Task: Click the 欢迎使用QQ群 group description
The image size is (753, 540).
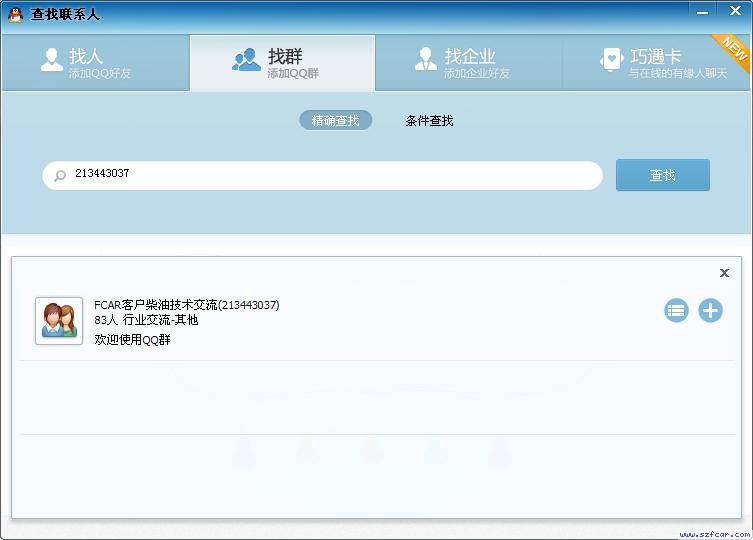Action: click(x=132, y=340)
